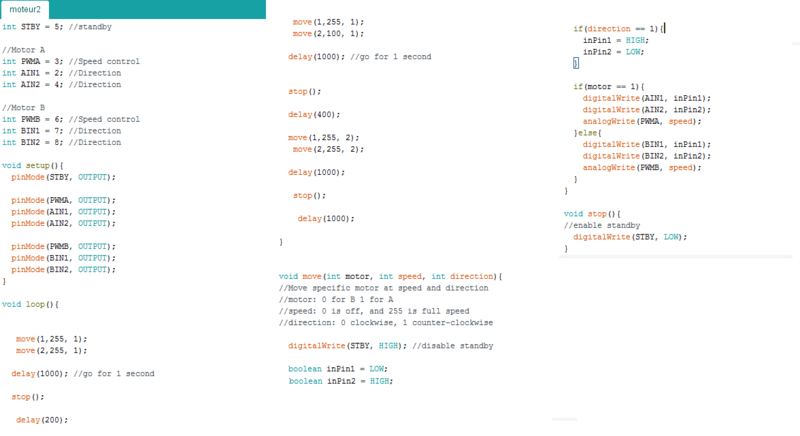The width and height of the screenshot is (800, 436).
Task: Click the 'digitalWrite(BIN2, inPin2);' line
Action: point(646,156)
